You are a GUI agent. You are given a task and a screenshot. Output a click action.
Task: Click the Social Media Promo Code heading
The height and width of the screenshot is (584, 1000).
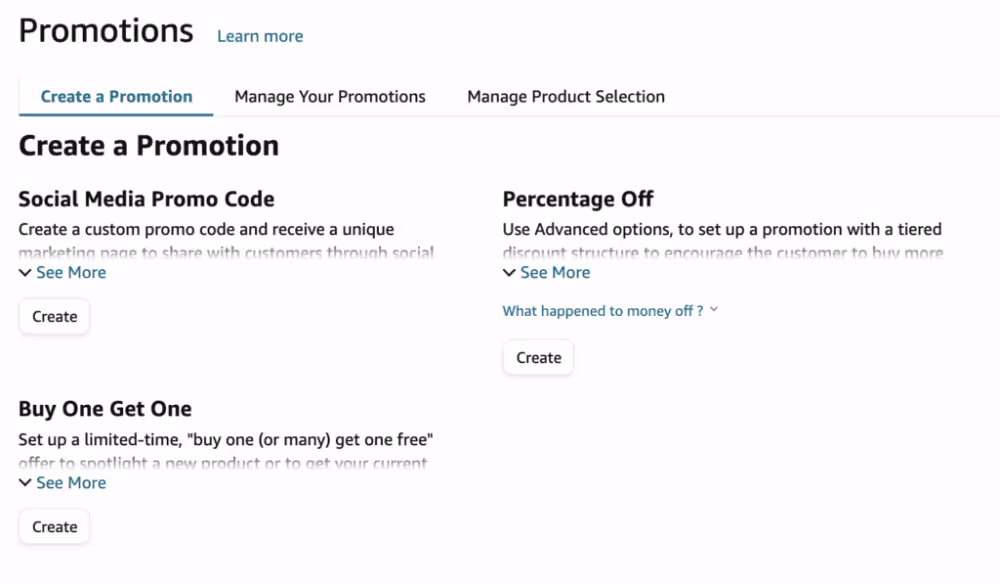pos(146,199)
